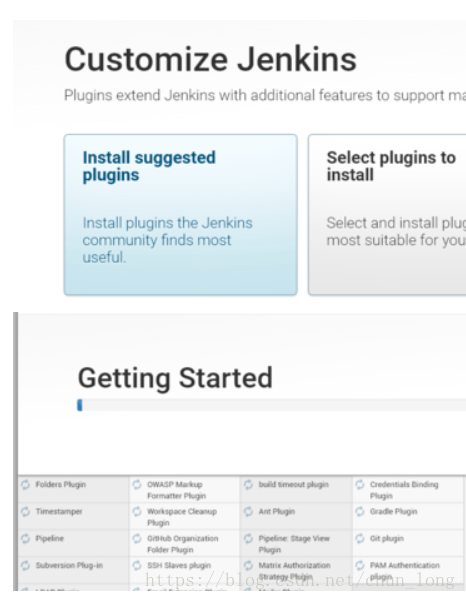Click the Getting Started heading

pyautogui.click(x=175, y=378)
